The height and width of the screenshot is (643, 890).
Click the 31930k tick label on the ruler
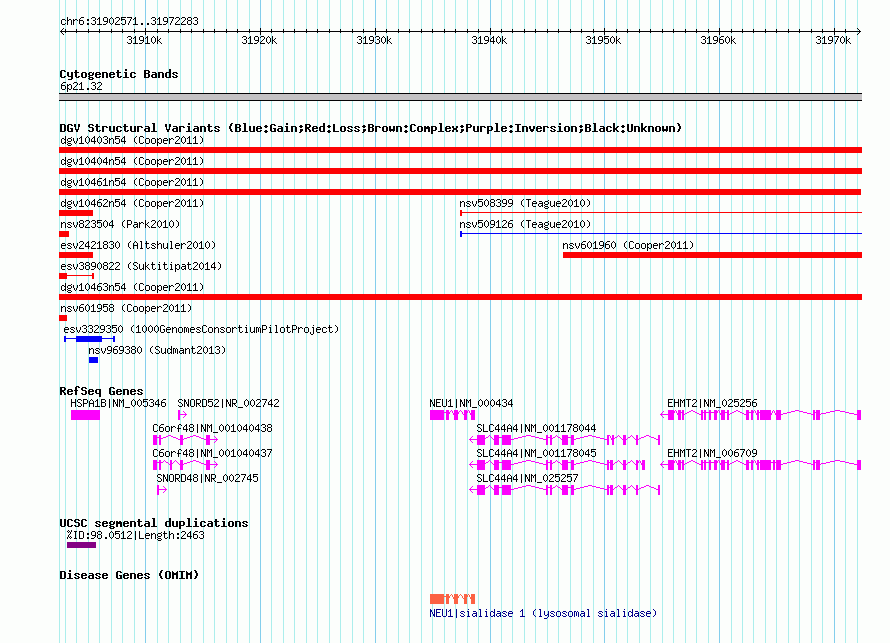[374, 40]
